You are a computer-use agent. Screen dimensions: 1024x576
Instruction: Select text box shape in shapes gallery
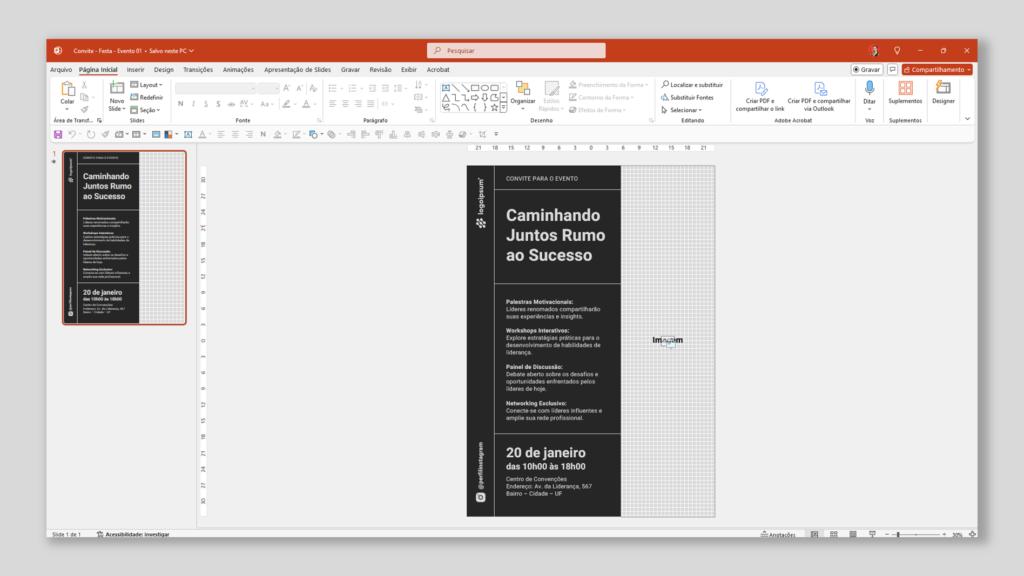pos(446,88)
